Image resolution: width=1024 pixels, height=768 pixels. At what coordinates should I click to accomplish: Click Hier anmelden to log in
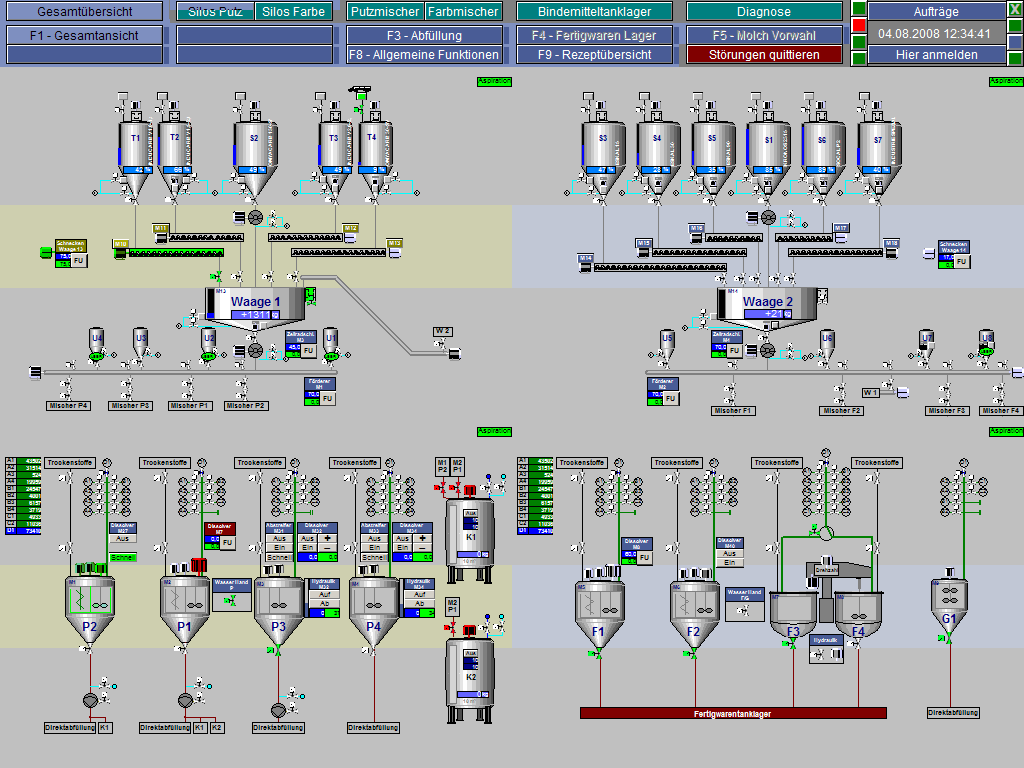pos(938,55)
